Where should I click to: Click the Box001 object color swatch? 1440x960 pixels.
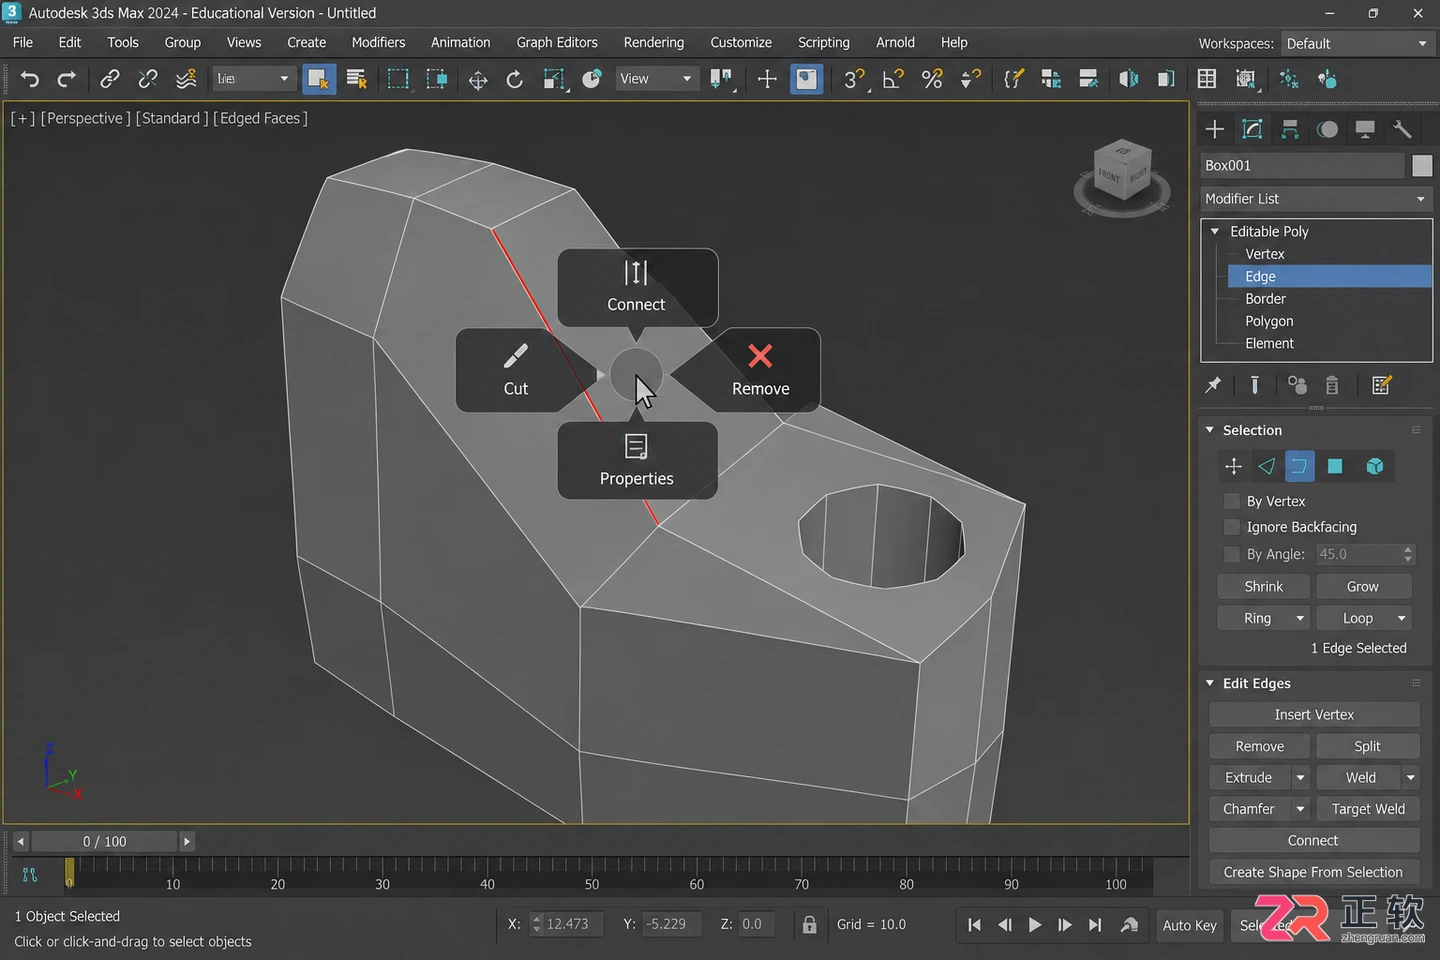tap(1422, 166)
